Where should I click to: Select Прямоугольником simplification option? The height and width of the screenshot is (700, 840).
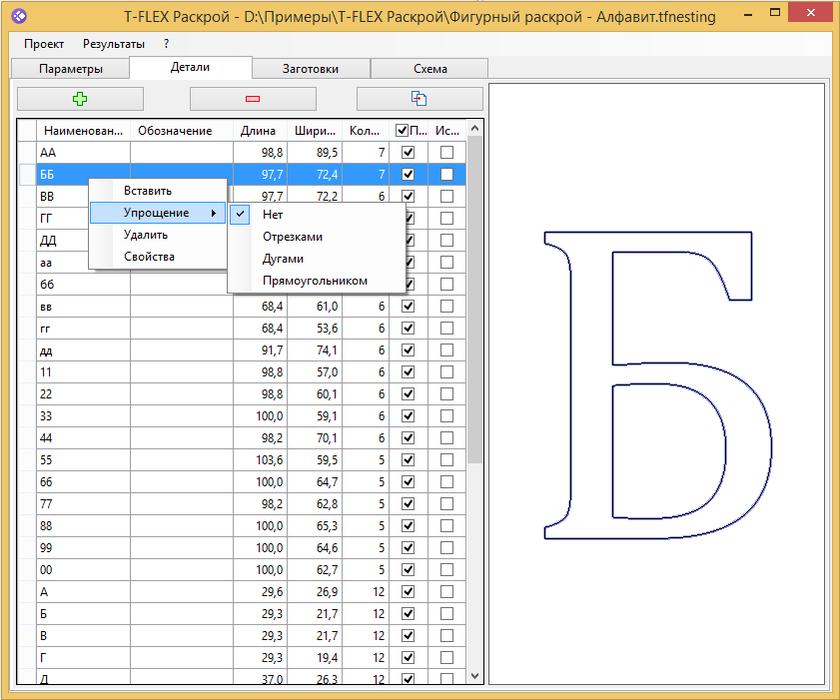[x=314, y=281]
